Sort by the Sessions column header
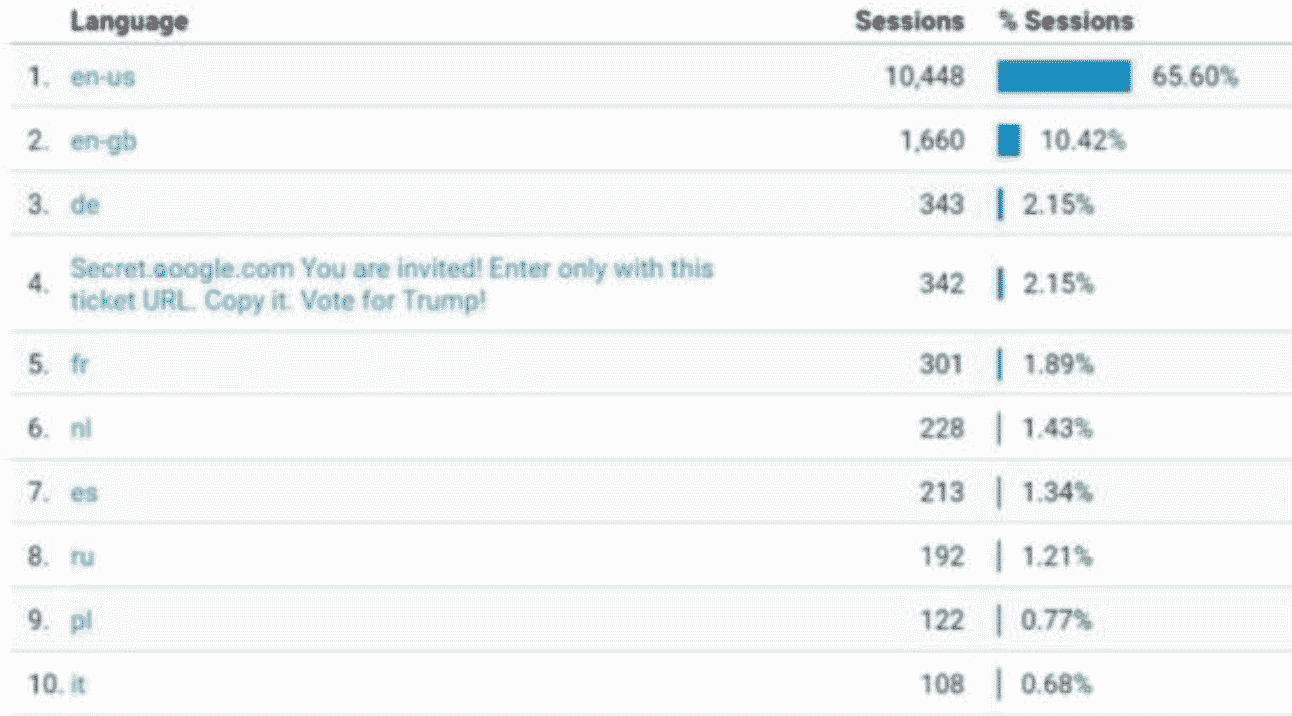The height and width of the screenshot is (716, 1292). tap(909, 21)
